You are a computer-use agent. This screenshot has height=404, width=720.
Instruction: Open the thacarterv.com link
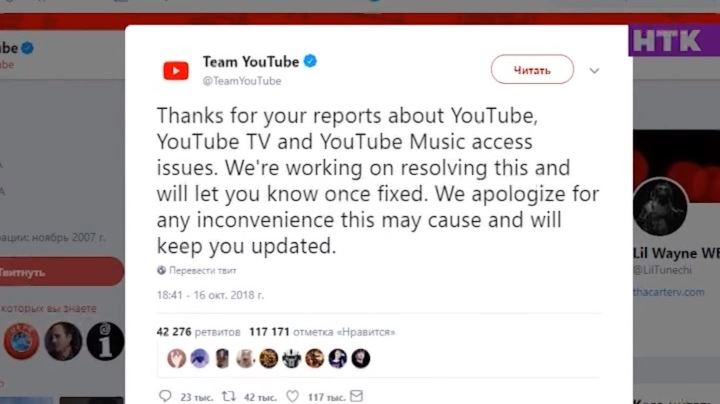669,292
